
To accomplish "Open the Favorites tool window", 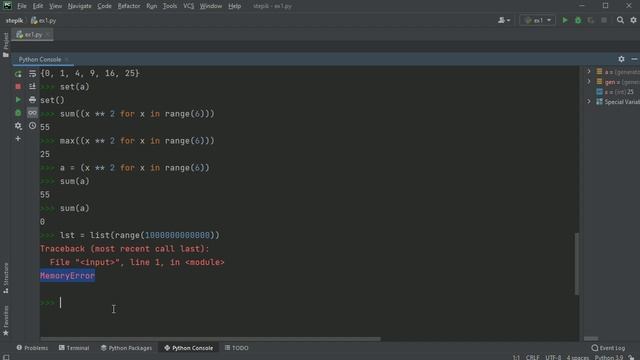I will coord(6,321).
